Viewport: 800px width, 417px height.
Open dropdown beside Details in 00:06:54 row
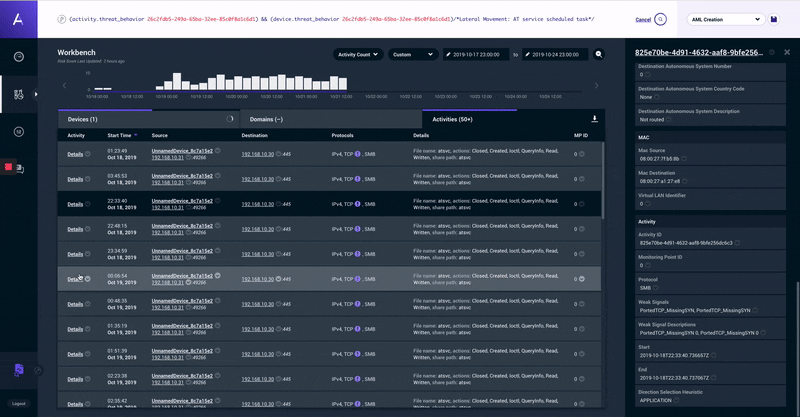[88, 279]
